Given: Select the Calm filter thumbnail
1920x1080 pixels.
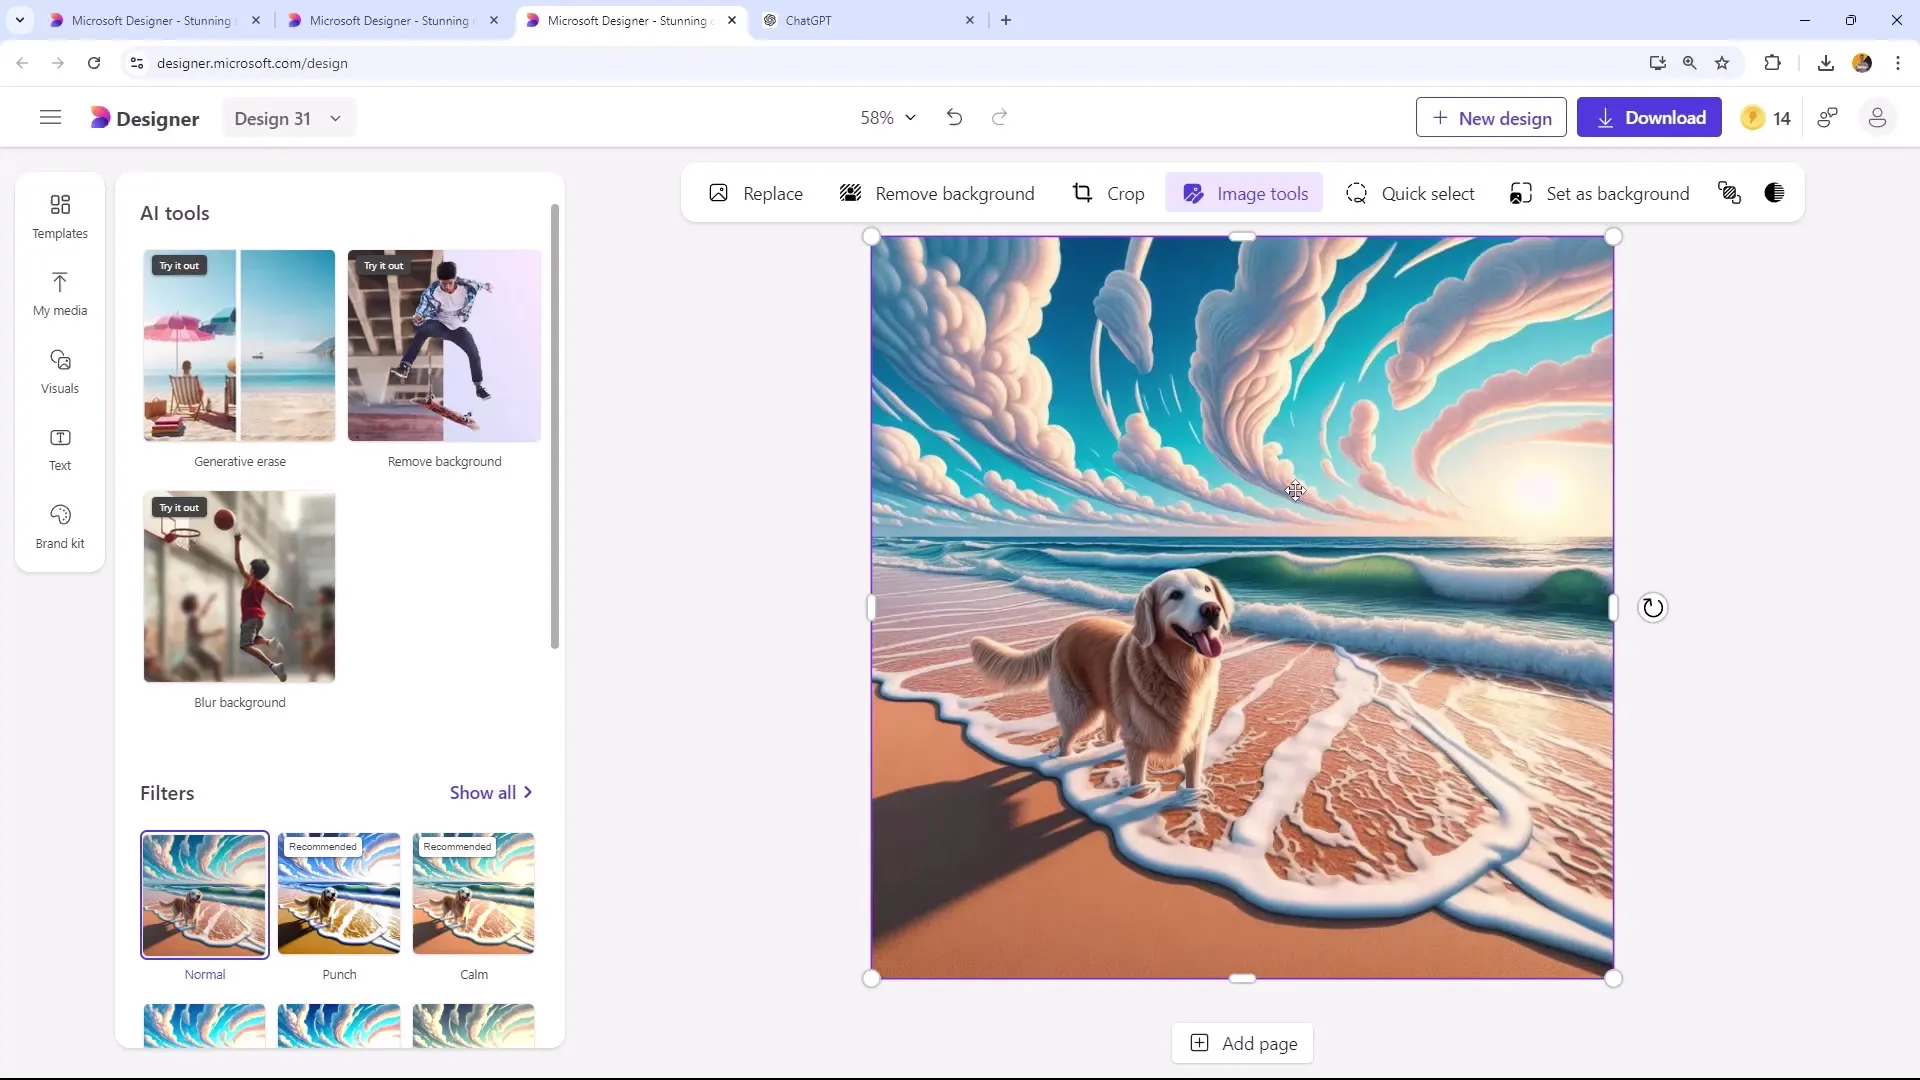Looking at the screenshot, I should click(x=473, y=894).
